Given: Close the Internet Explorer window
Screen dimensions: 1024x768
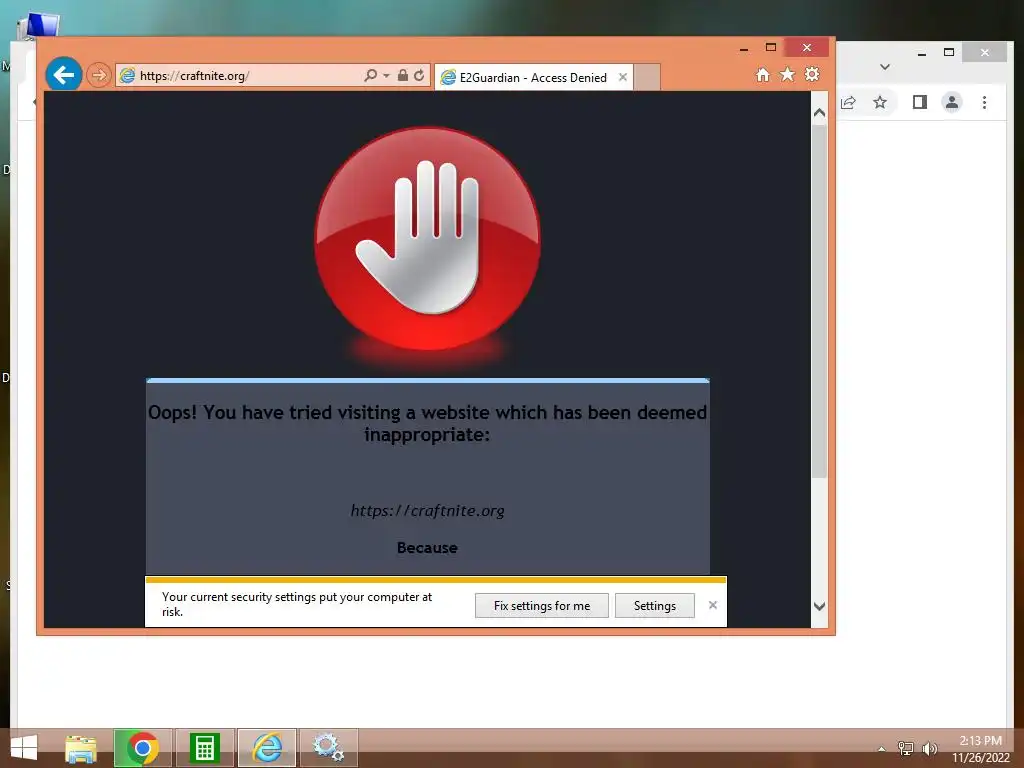Looking at the screenshot, I should 807,48.
